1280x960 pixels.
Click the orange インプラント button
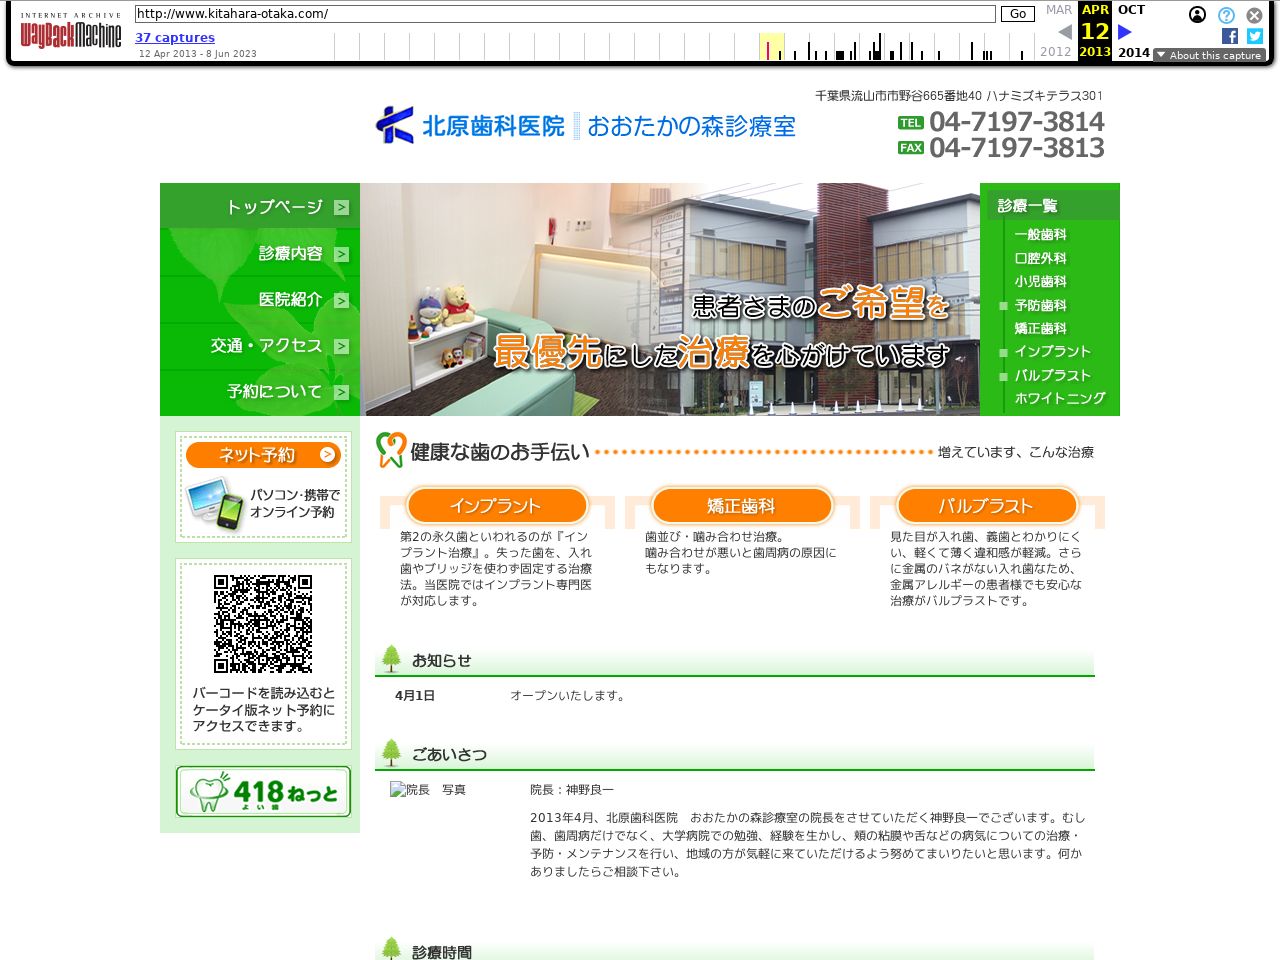click(495, 506)
